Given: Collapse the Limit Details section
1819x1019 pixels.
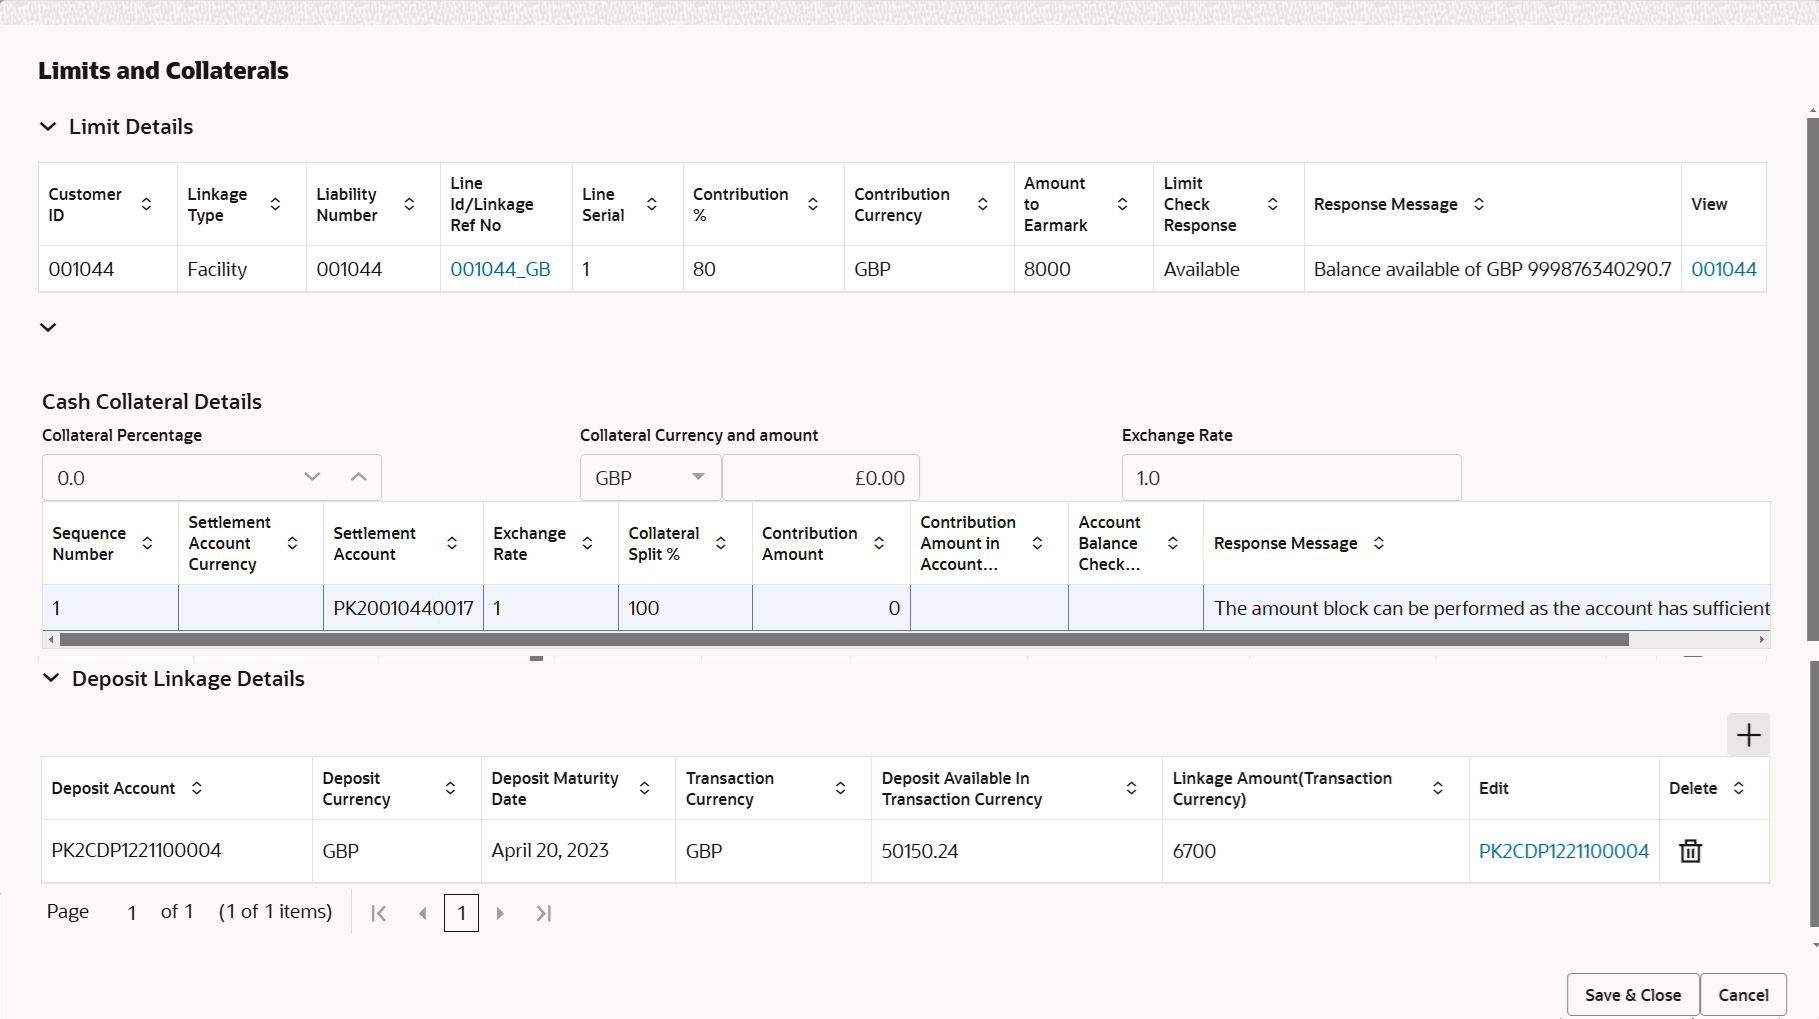Looking at the screenshot, I should (48, 127).
